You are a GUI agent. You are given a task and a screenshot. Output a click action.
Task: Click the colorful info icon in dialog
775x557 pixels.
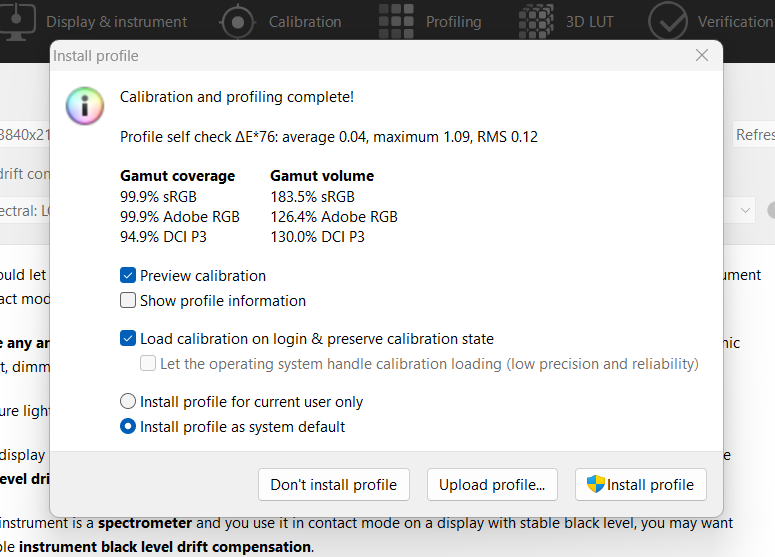[84, 104]
